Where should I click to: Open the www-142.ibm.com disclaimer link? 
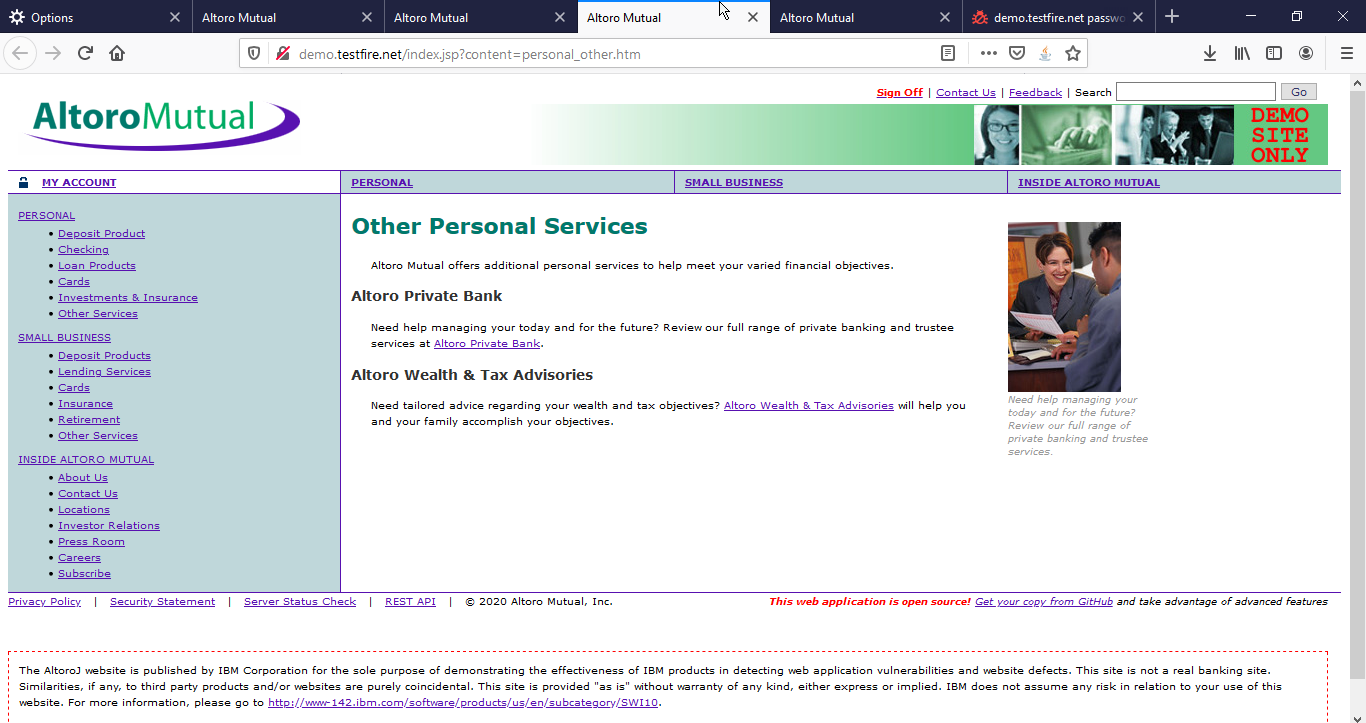click(463, 702)
